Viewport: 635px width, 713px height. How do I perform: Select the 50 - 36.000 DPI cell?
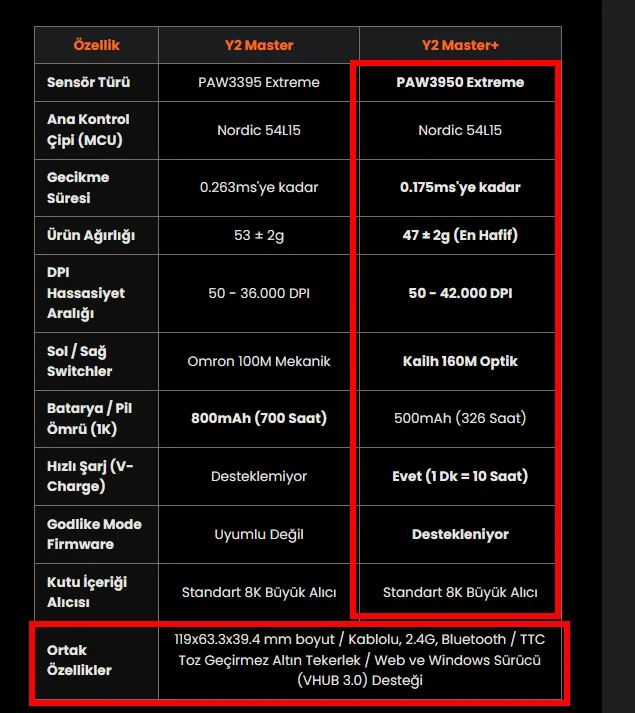[259, 293]
